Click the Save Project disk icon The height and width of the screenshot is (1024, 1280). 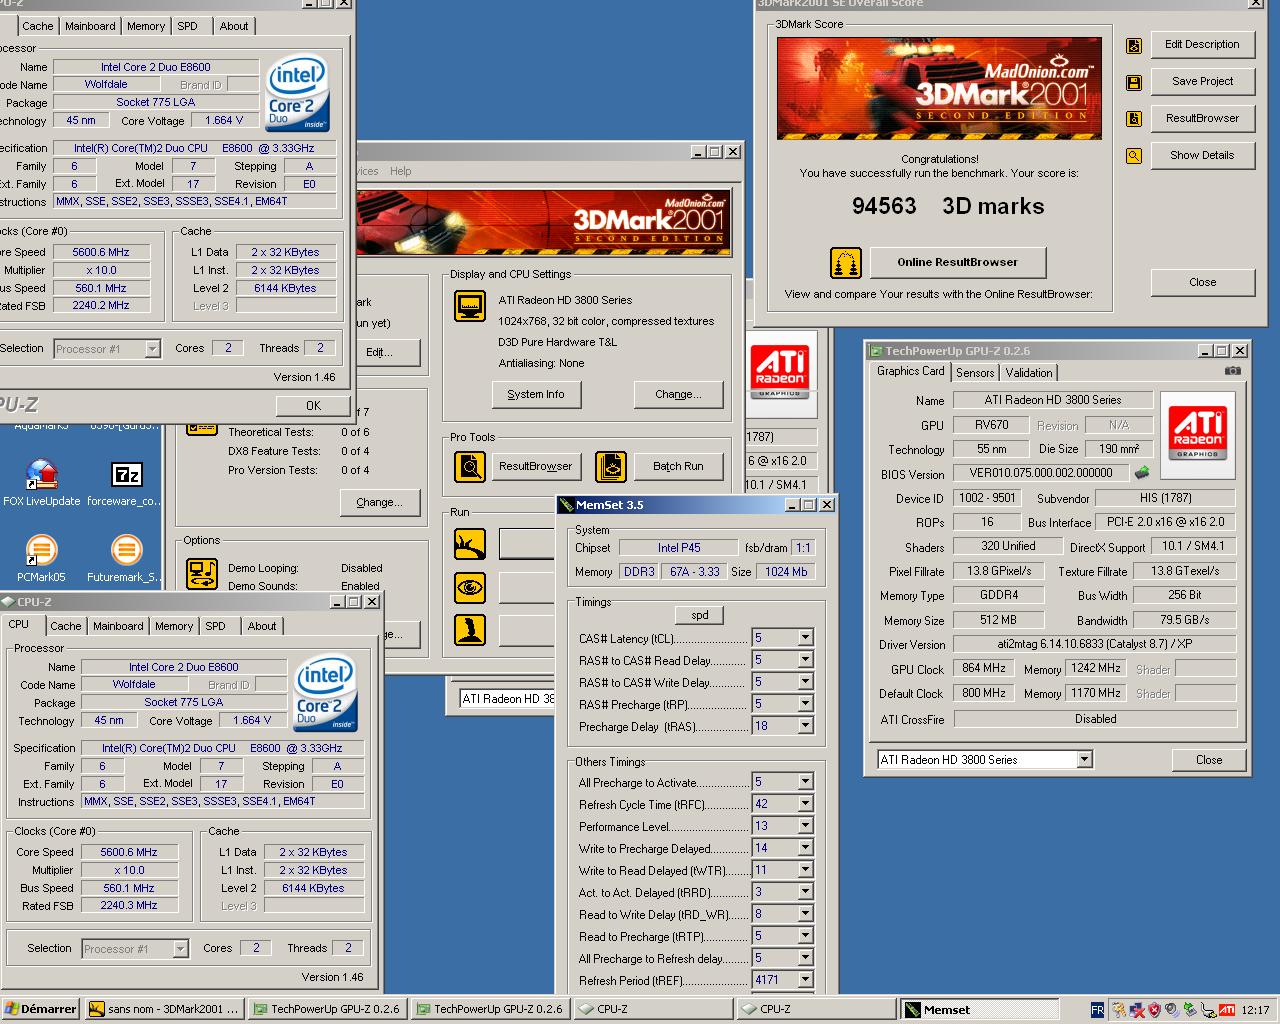(x=1133, y=82)
